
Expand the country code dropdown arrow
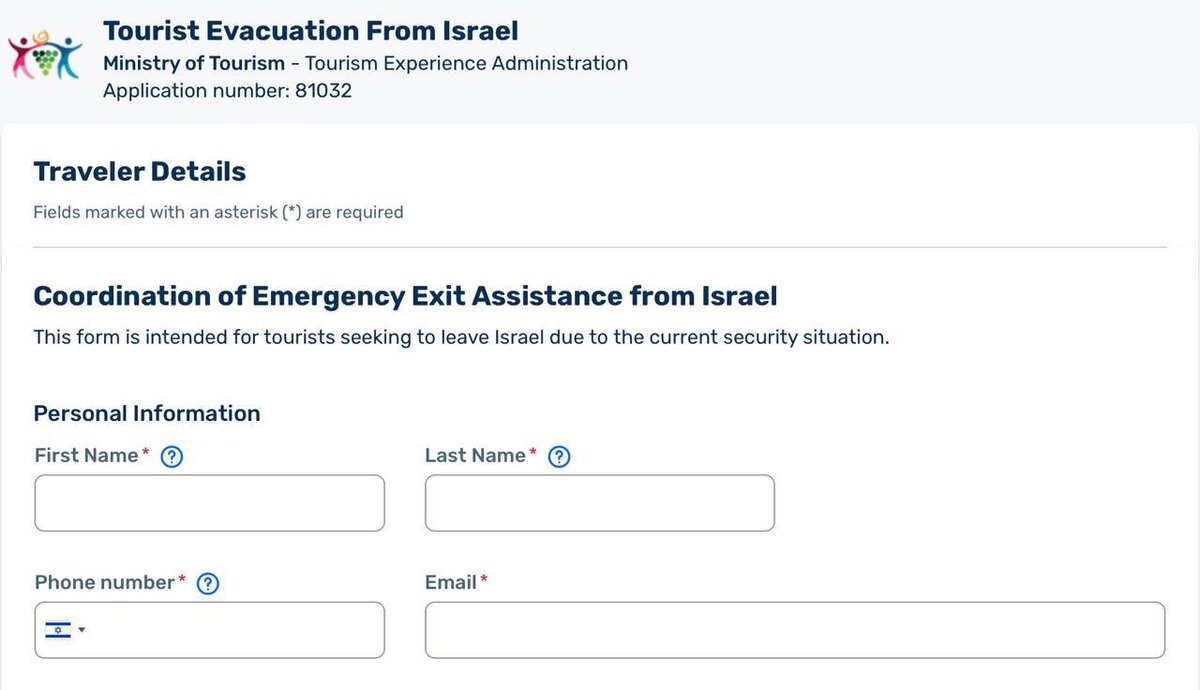[x=82, y=630]
